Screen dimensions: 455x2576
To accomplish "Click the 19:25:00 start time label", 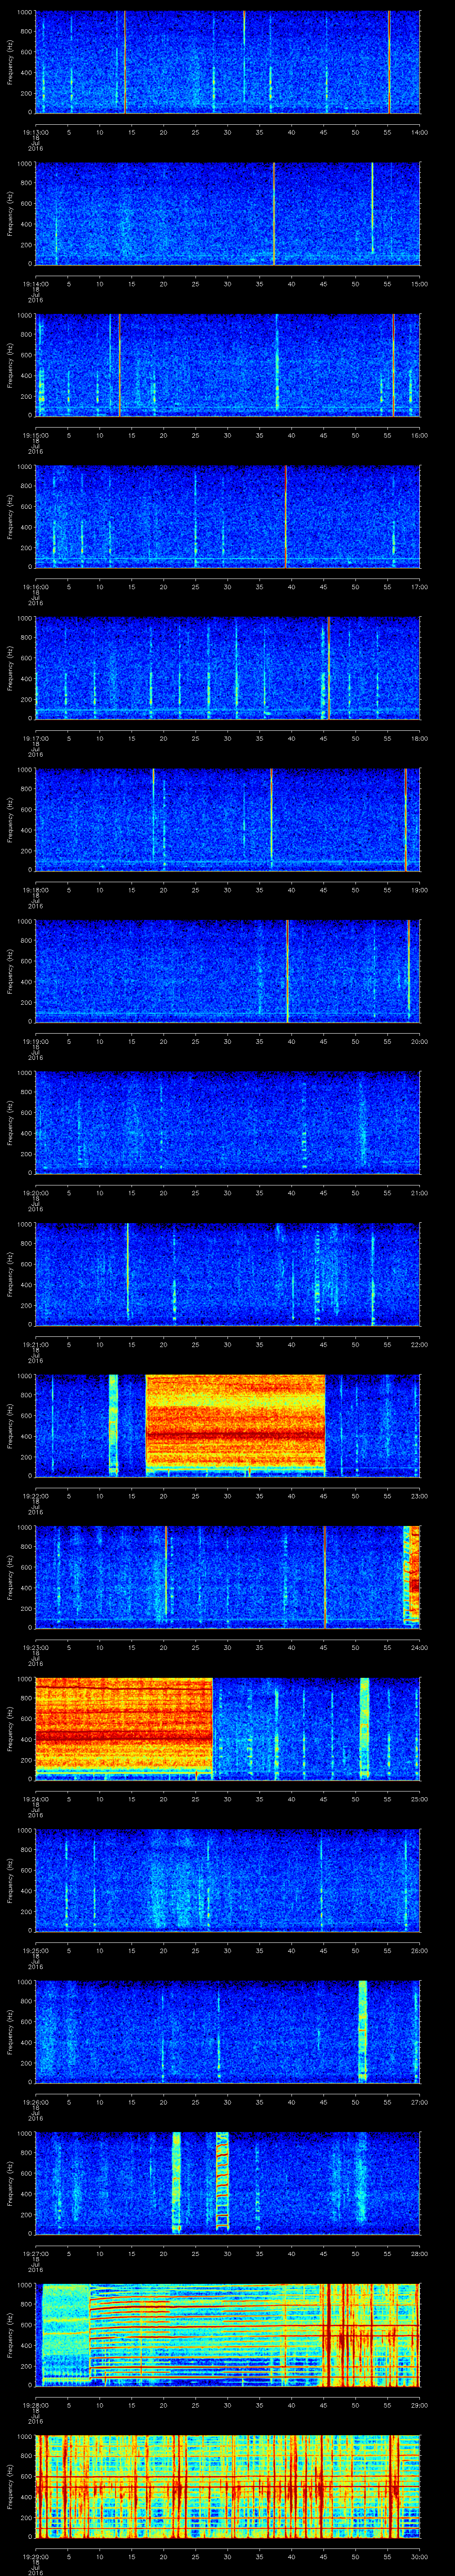I will click(36, 1950).
